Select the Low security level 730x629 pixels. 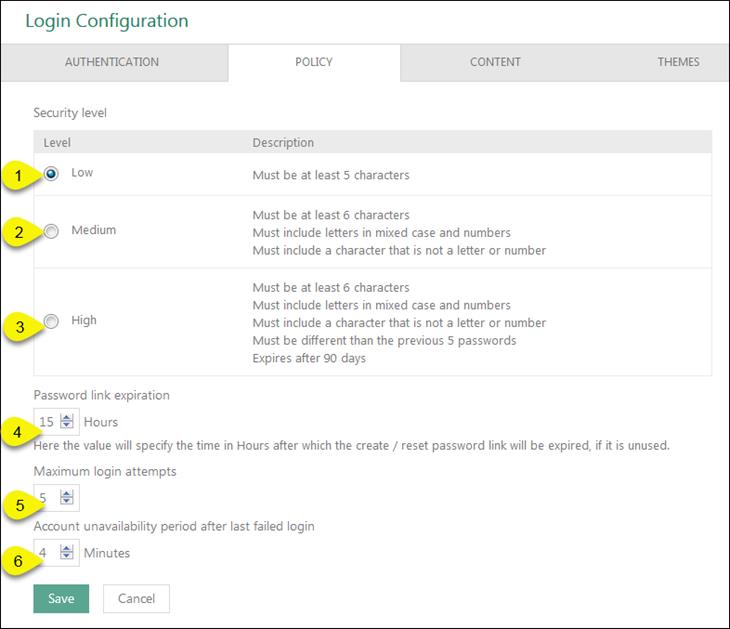click(x=51, y=174)
